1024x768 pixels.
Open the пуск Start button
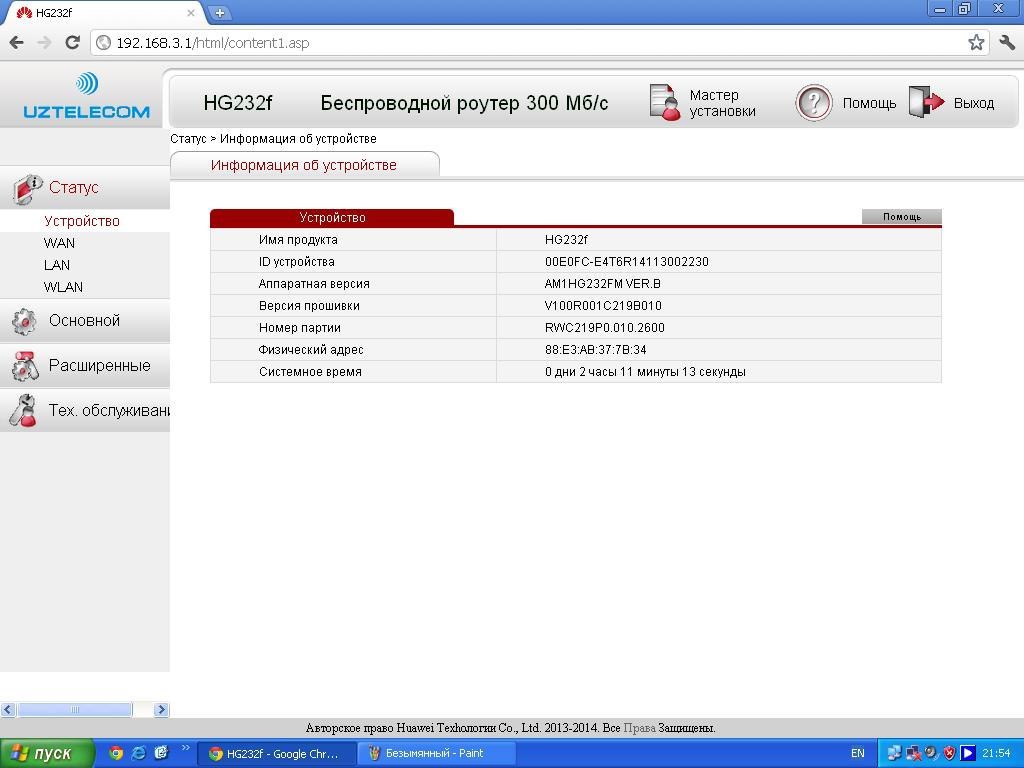click(47, 753)
